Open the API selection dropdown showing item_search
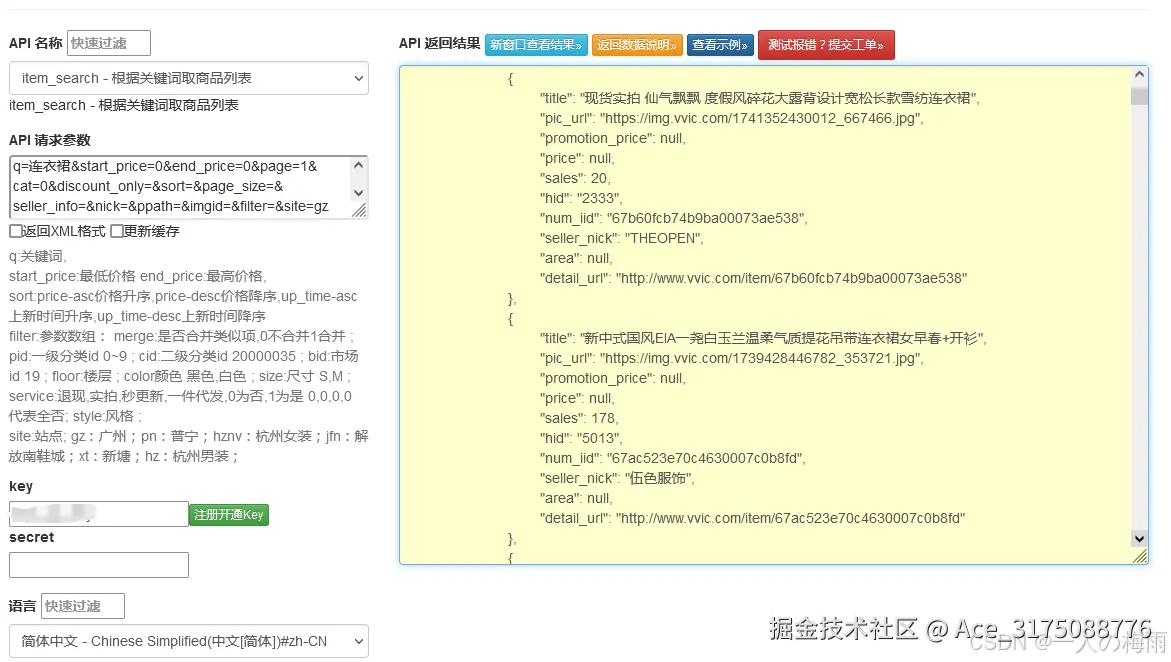The height and width of the screenshot is (662, 1171). pyautogui.click(x=187, y=79)
